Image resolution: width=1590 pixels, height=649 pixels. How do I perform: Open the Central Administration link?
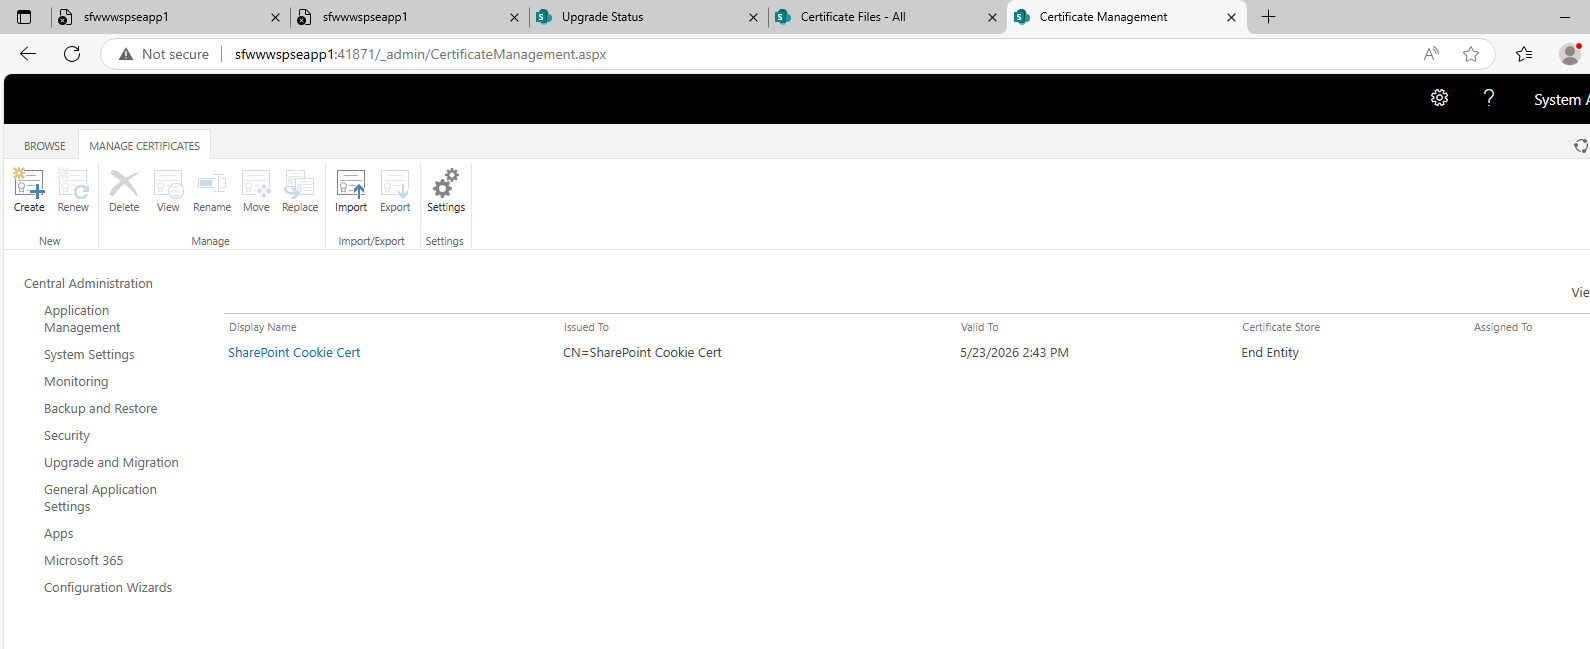88,284
